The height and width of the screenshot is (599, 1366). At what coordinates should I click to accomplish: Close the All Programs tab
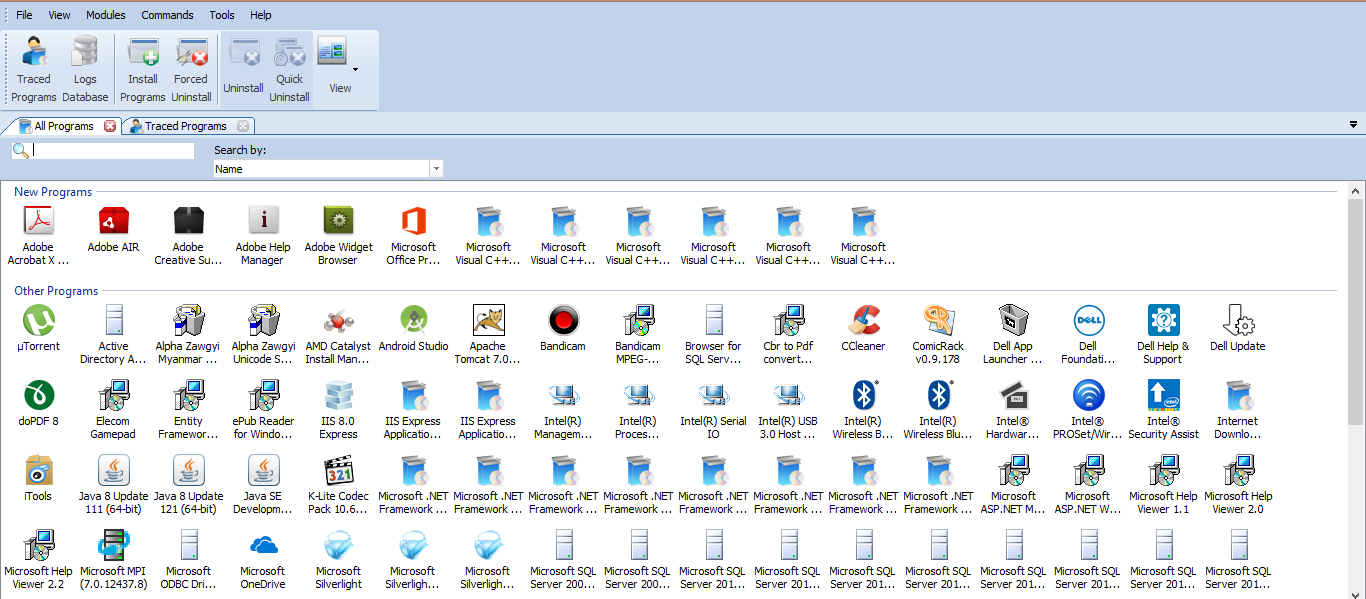pyautogui.click(x=110, y=126)
